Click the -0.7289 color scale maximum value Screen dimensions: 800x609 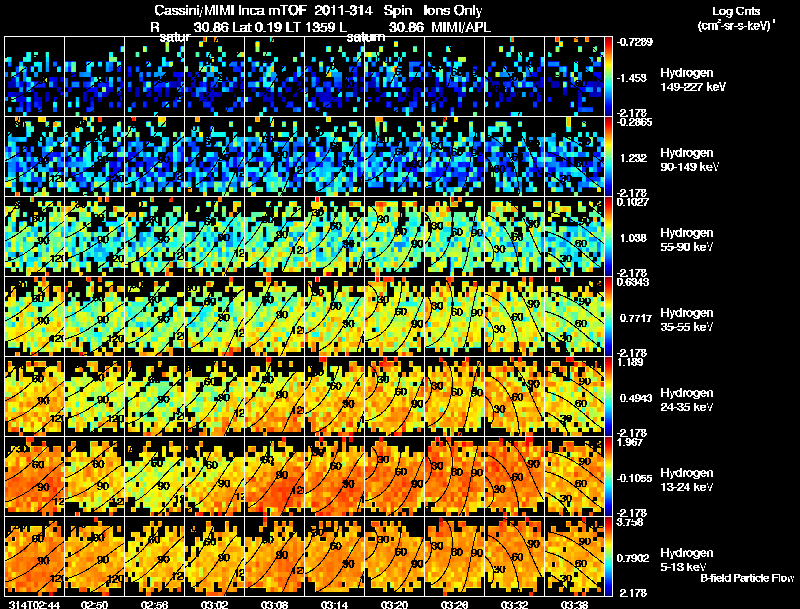(x=635, y=42)
